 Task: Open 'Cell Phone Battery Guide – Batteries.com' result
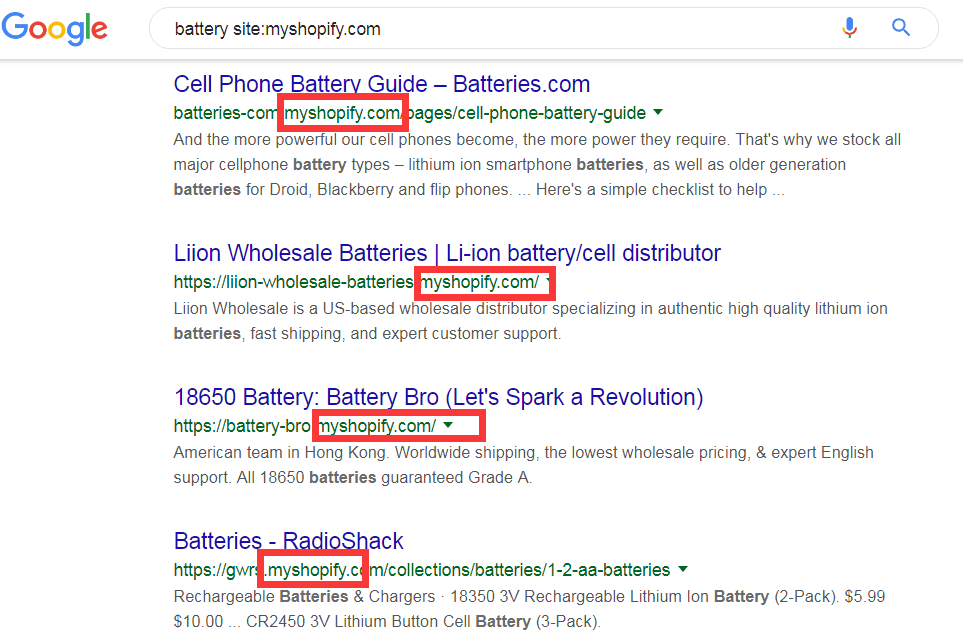381,84
